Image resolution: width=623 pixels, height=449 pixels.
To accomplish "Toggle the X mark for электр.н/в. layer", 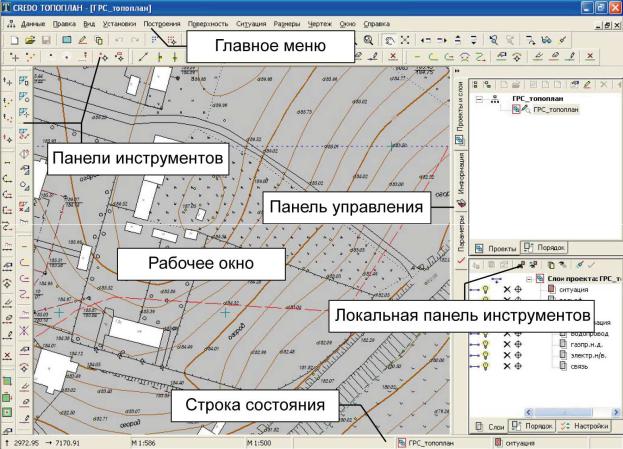I will 507,355.
